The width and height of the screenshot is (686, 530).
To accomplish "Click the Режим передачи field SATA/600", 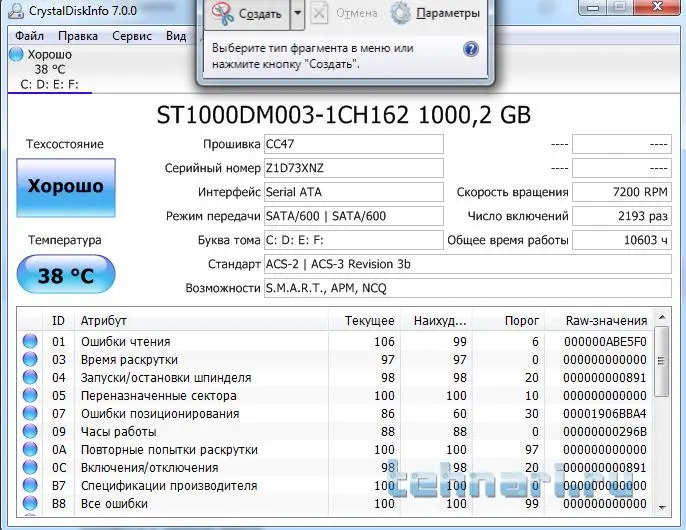I will click(354, 216).
